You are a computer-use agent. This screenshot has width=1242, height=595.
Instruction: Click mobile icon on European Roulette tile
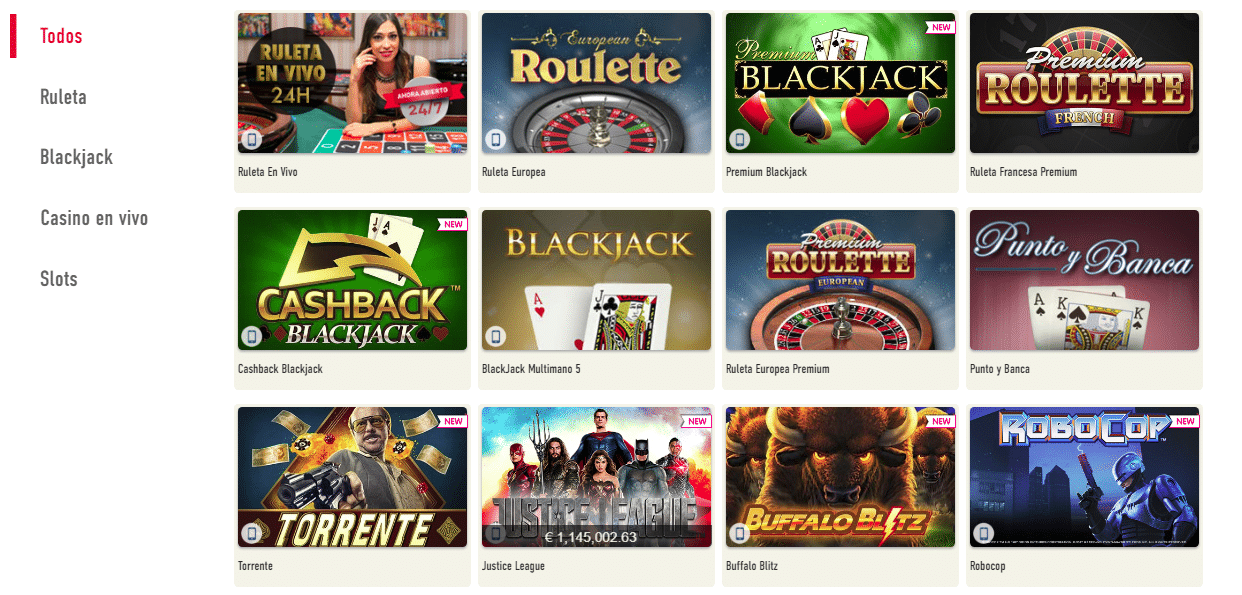click(496, 139)
